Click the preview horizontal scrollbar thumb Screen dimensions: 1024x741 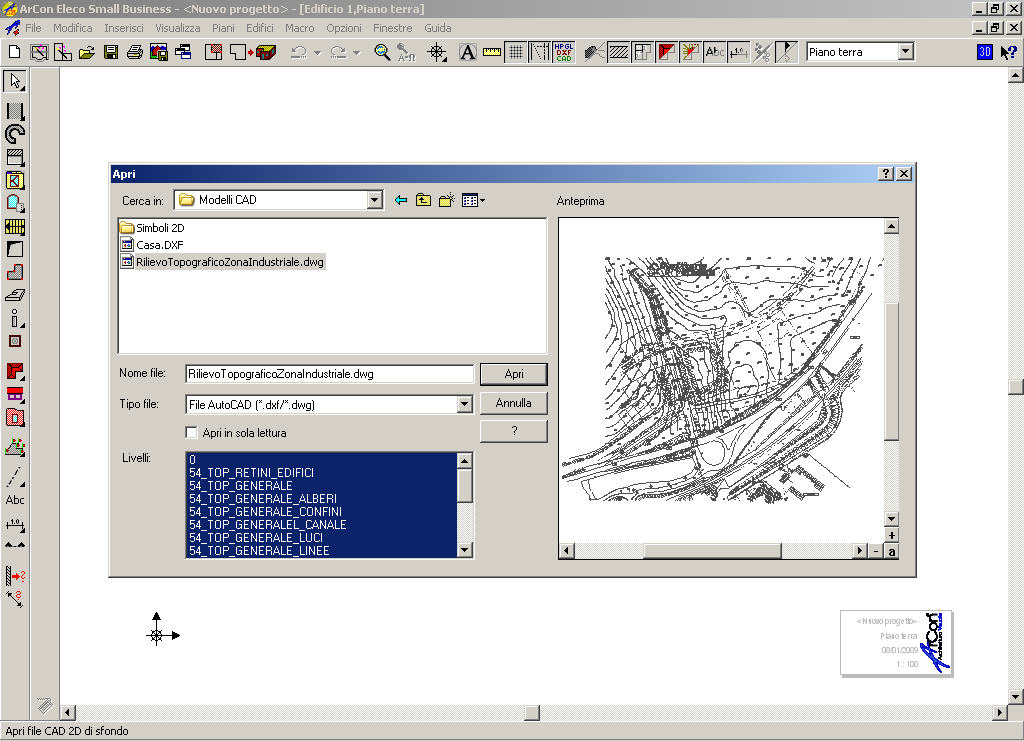pos(712,551)
